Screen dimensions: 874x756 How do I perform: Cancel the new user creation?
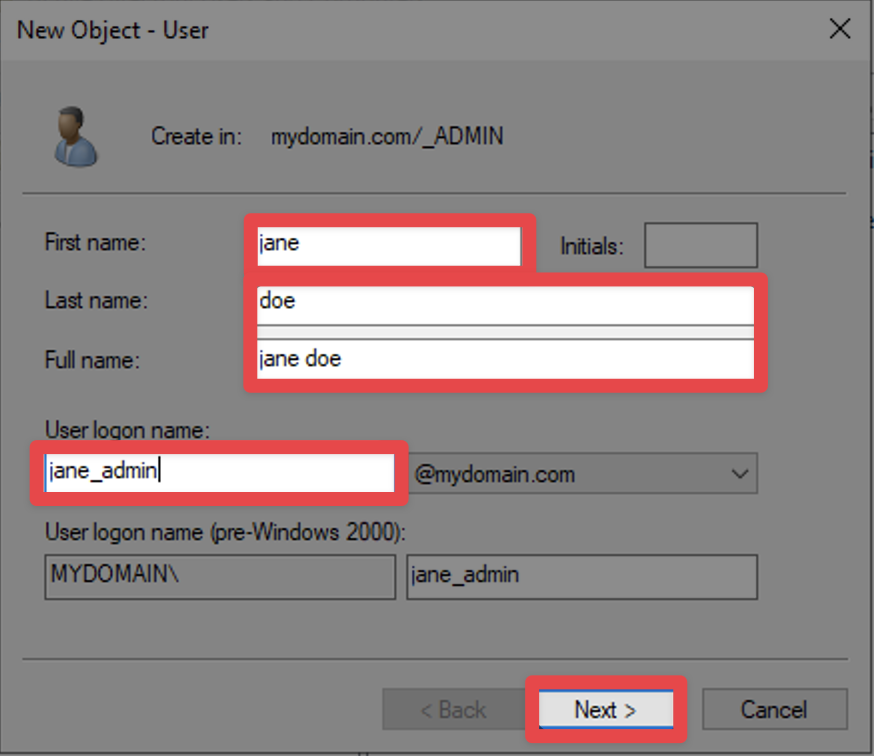[774, 710]
